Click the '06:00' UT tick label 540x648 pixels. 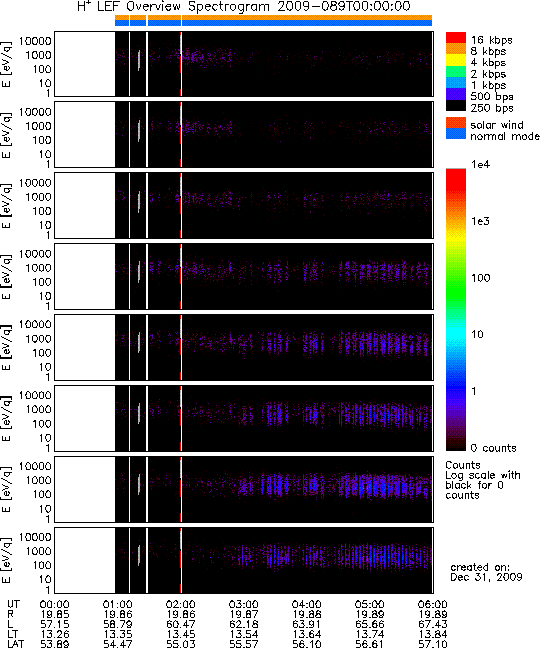(x=433, y=604)
